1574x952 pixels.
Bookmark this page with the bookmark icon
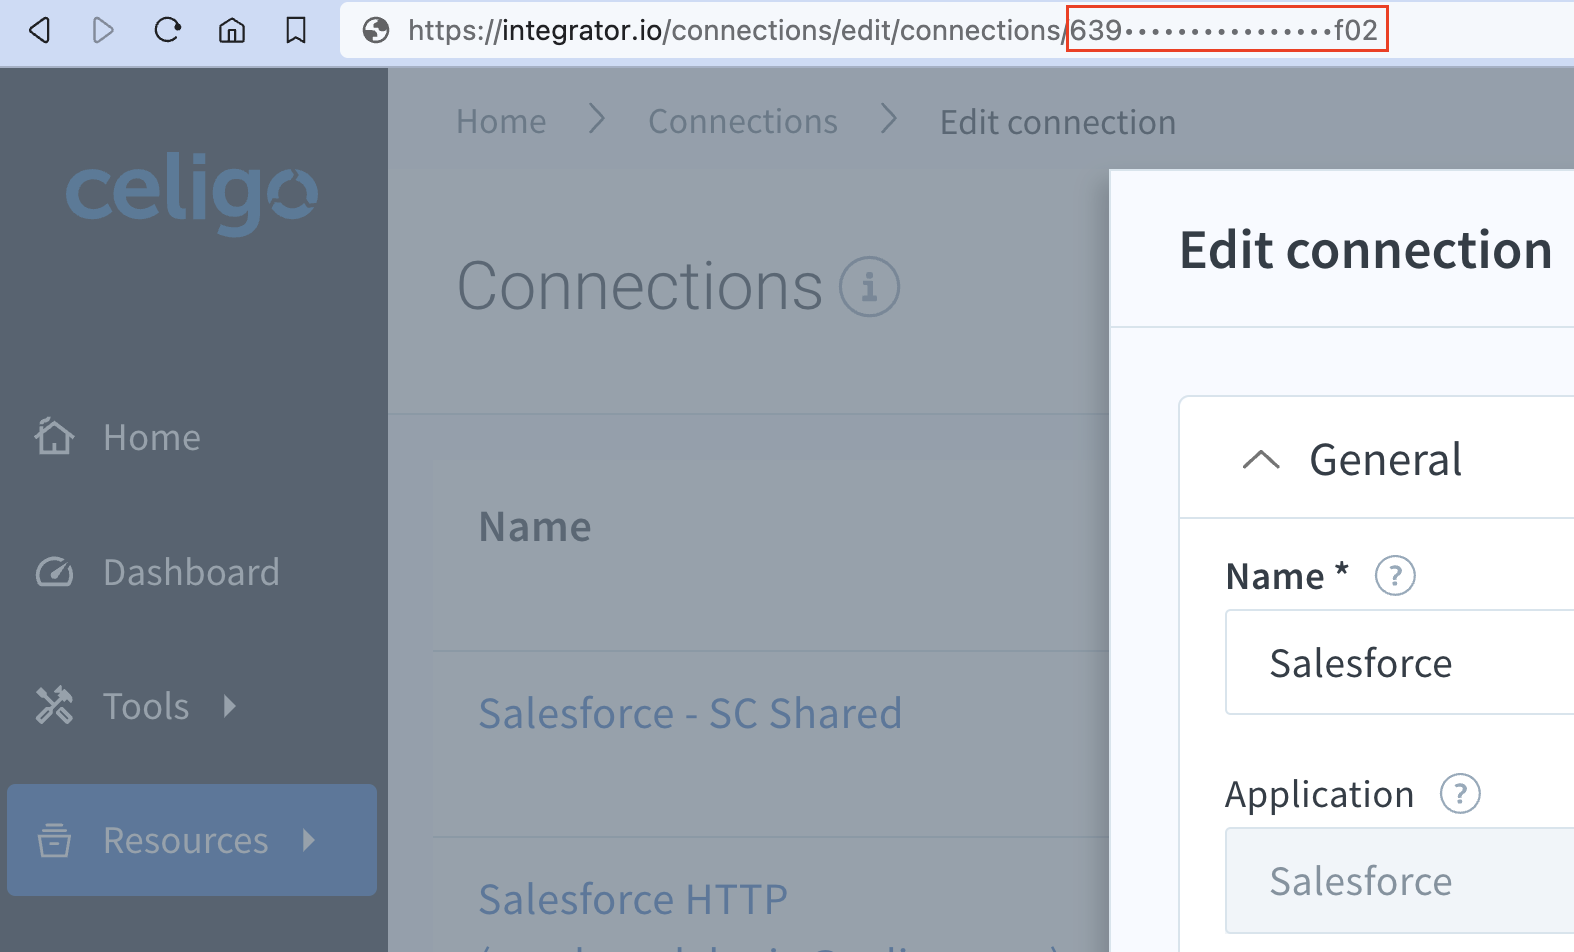click(x=296, y=31)
